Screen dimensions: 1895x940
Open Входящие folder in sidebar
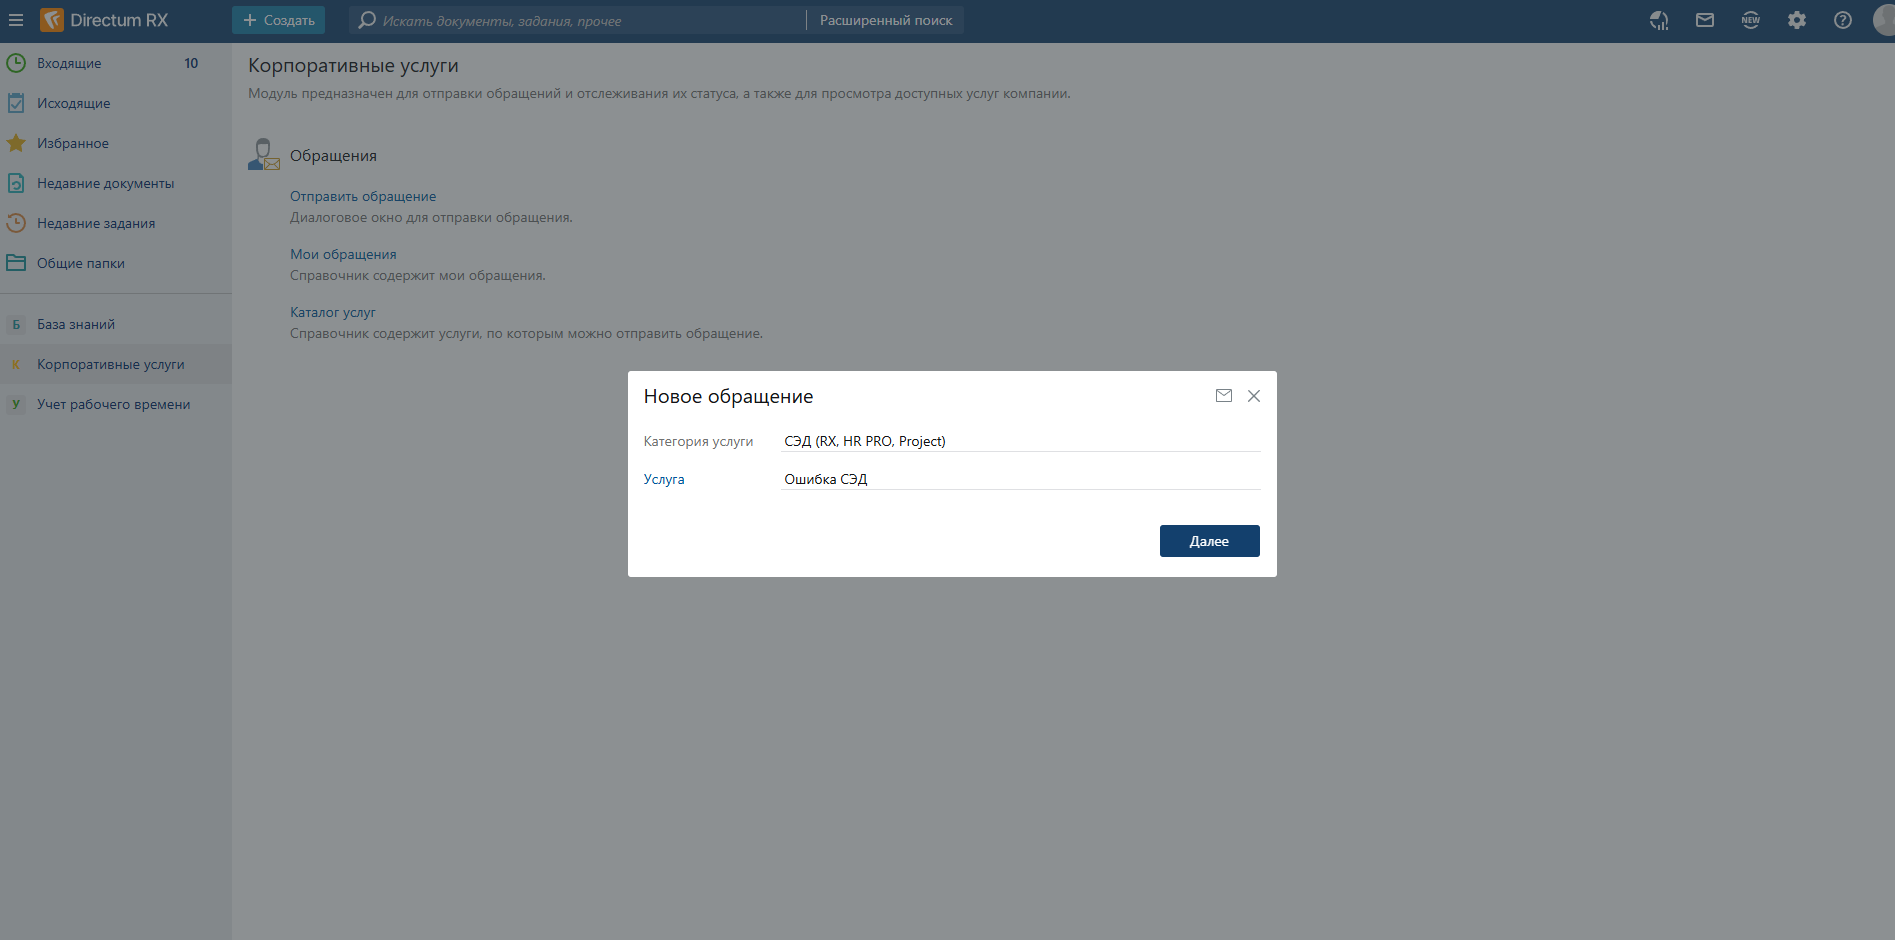(69, 63)
